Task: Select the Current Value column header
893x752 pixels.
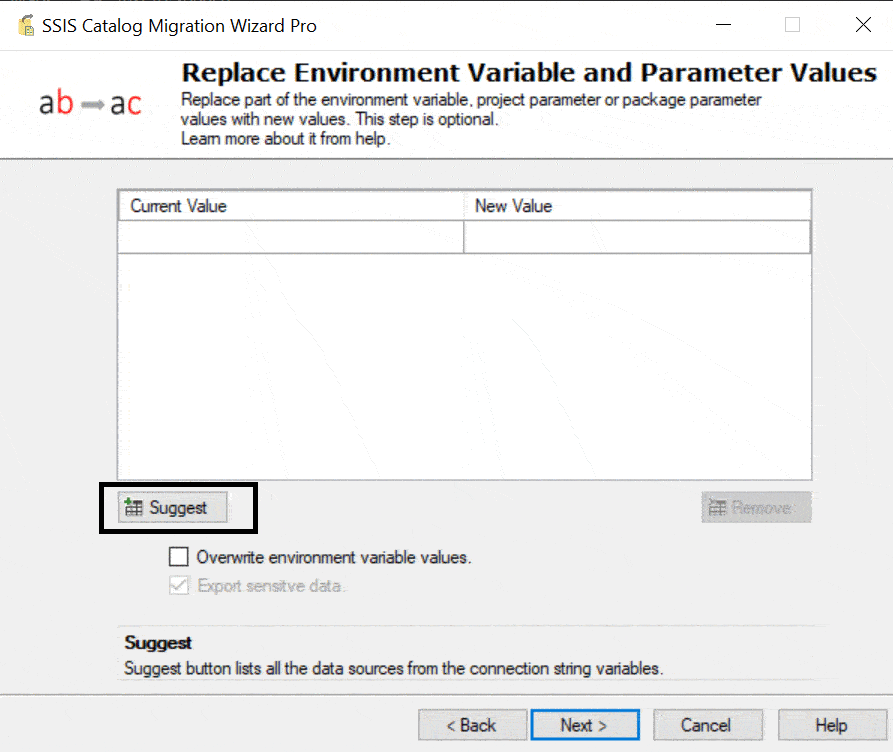Action: coord(291,206)
